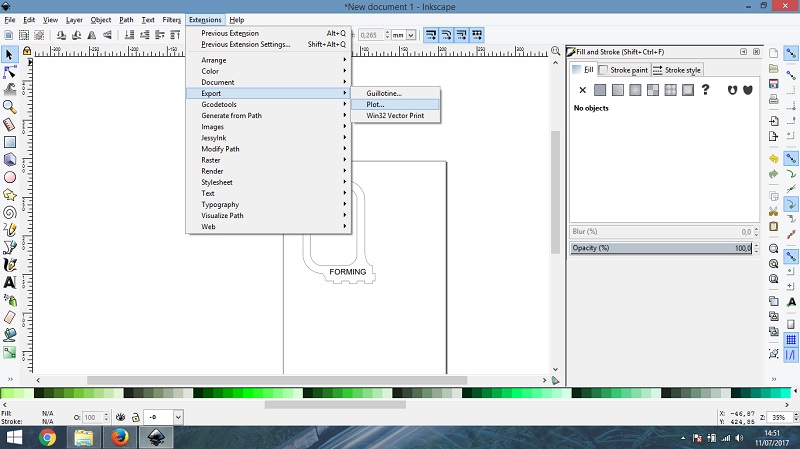Click the flat color fill icon
Image resolution: width=800 pixels, height=449 pixels.
tap(600, 90)
